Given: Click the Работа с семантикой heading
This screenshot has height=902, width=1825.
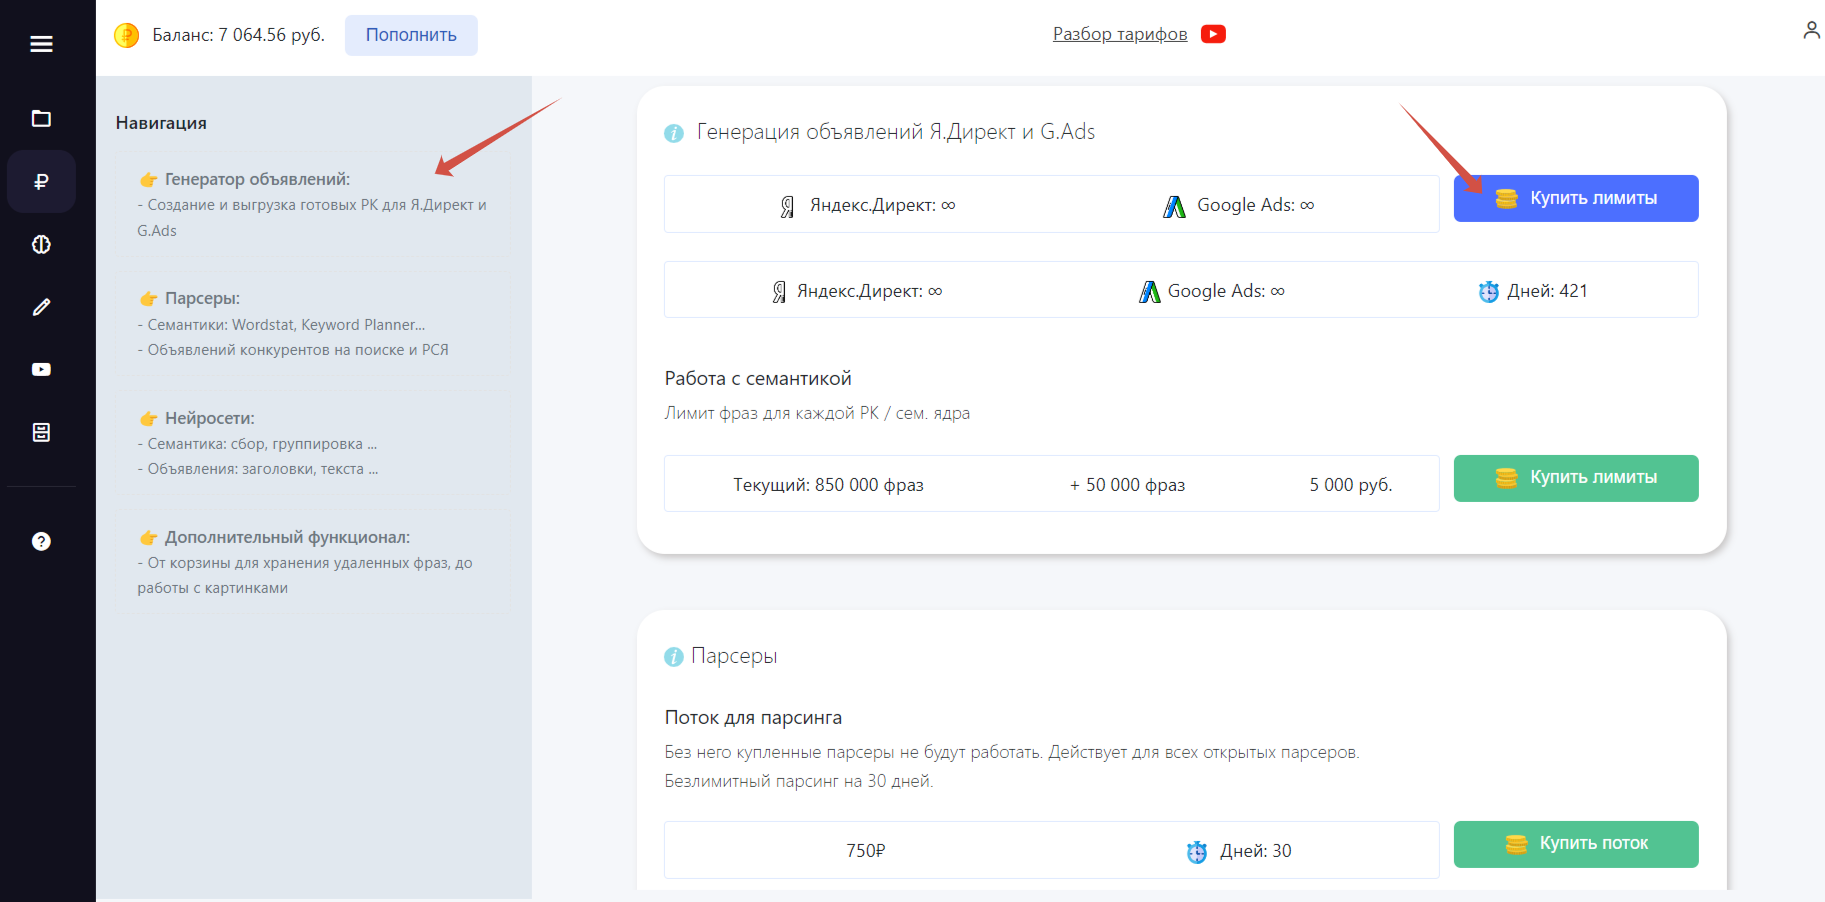Looking at the screenshot, I should click(x=758, y=378).
